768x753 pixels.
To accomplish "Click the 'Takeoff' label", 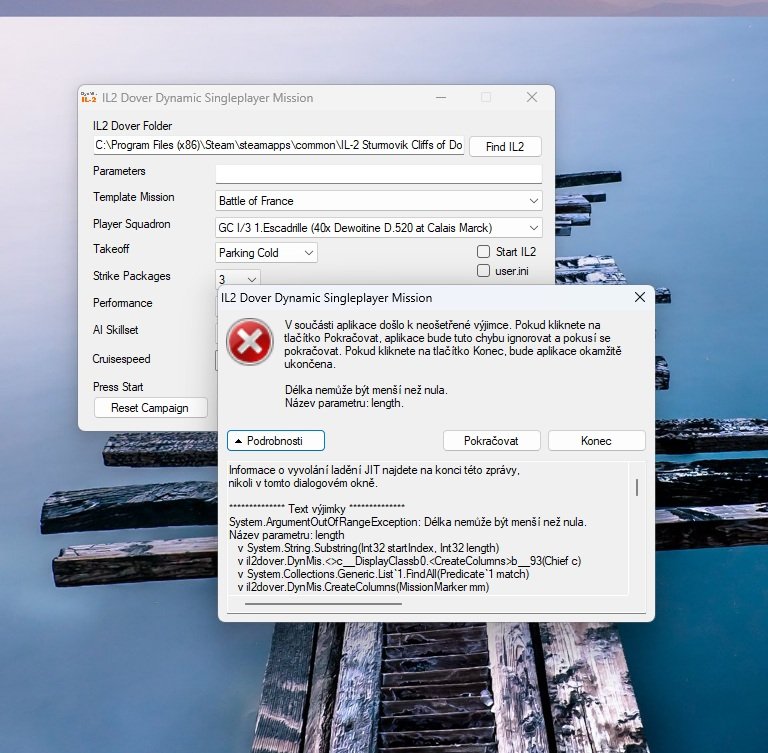I will [x=111, y=249].
